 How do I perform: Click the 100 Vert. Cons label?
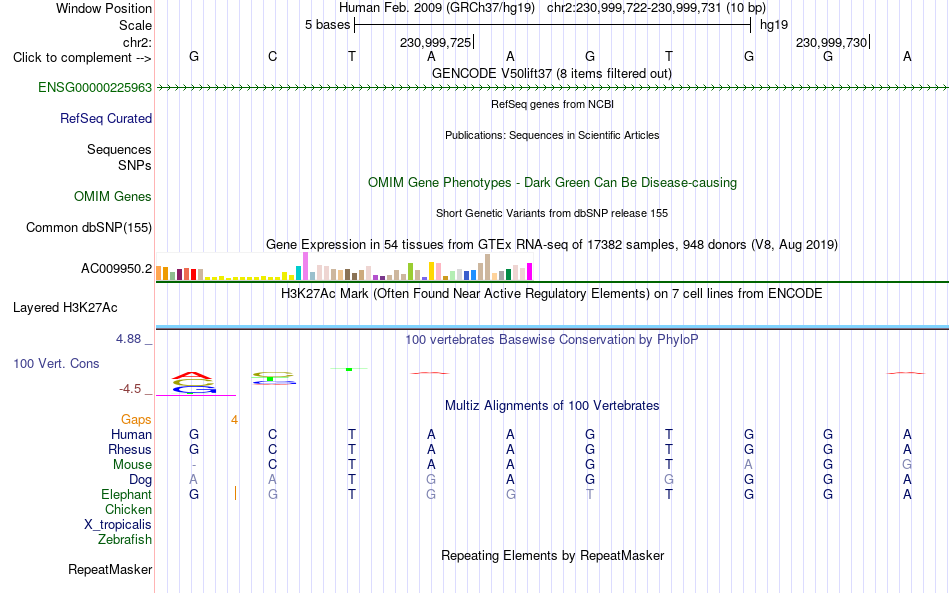click(x=56, y=363)
